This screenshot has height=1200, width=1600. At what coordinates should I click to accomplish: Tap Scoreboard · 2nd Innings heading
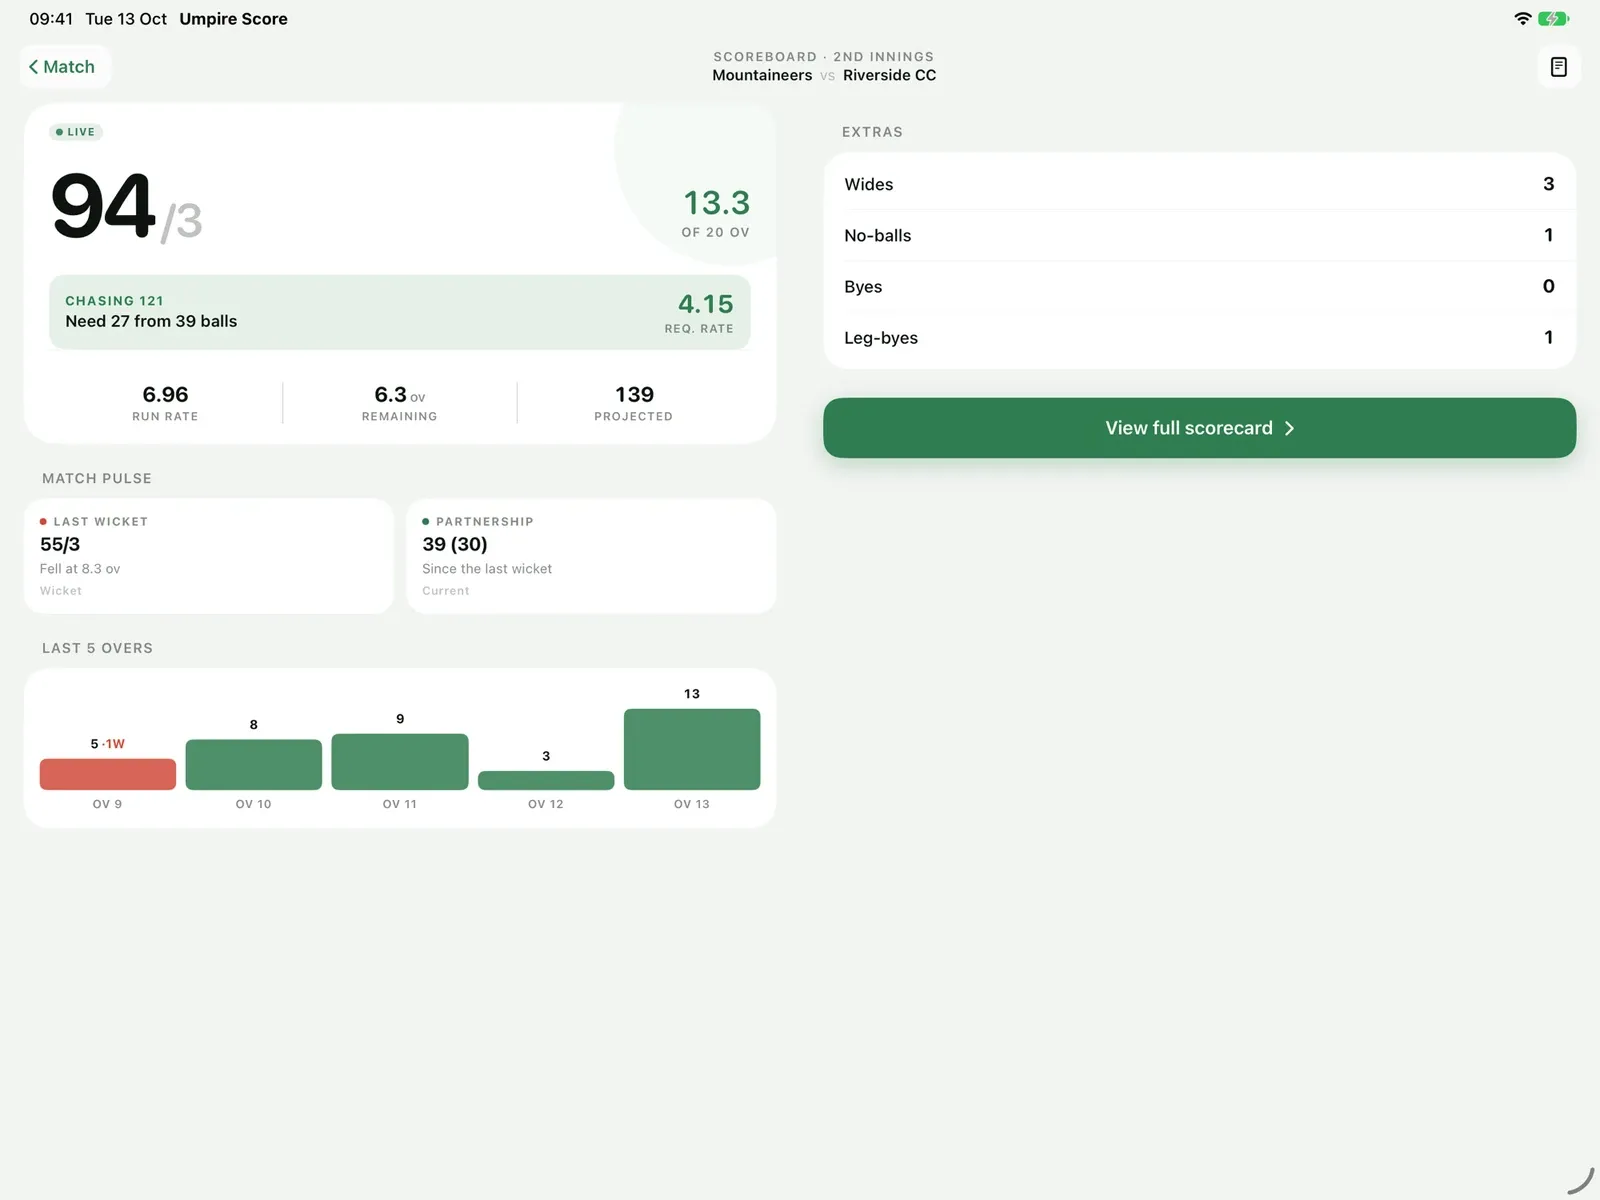(823, 57)
